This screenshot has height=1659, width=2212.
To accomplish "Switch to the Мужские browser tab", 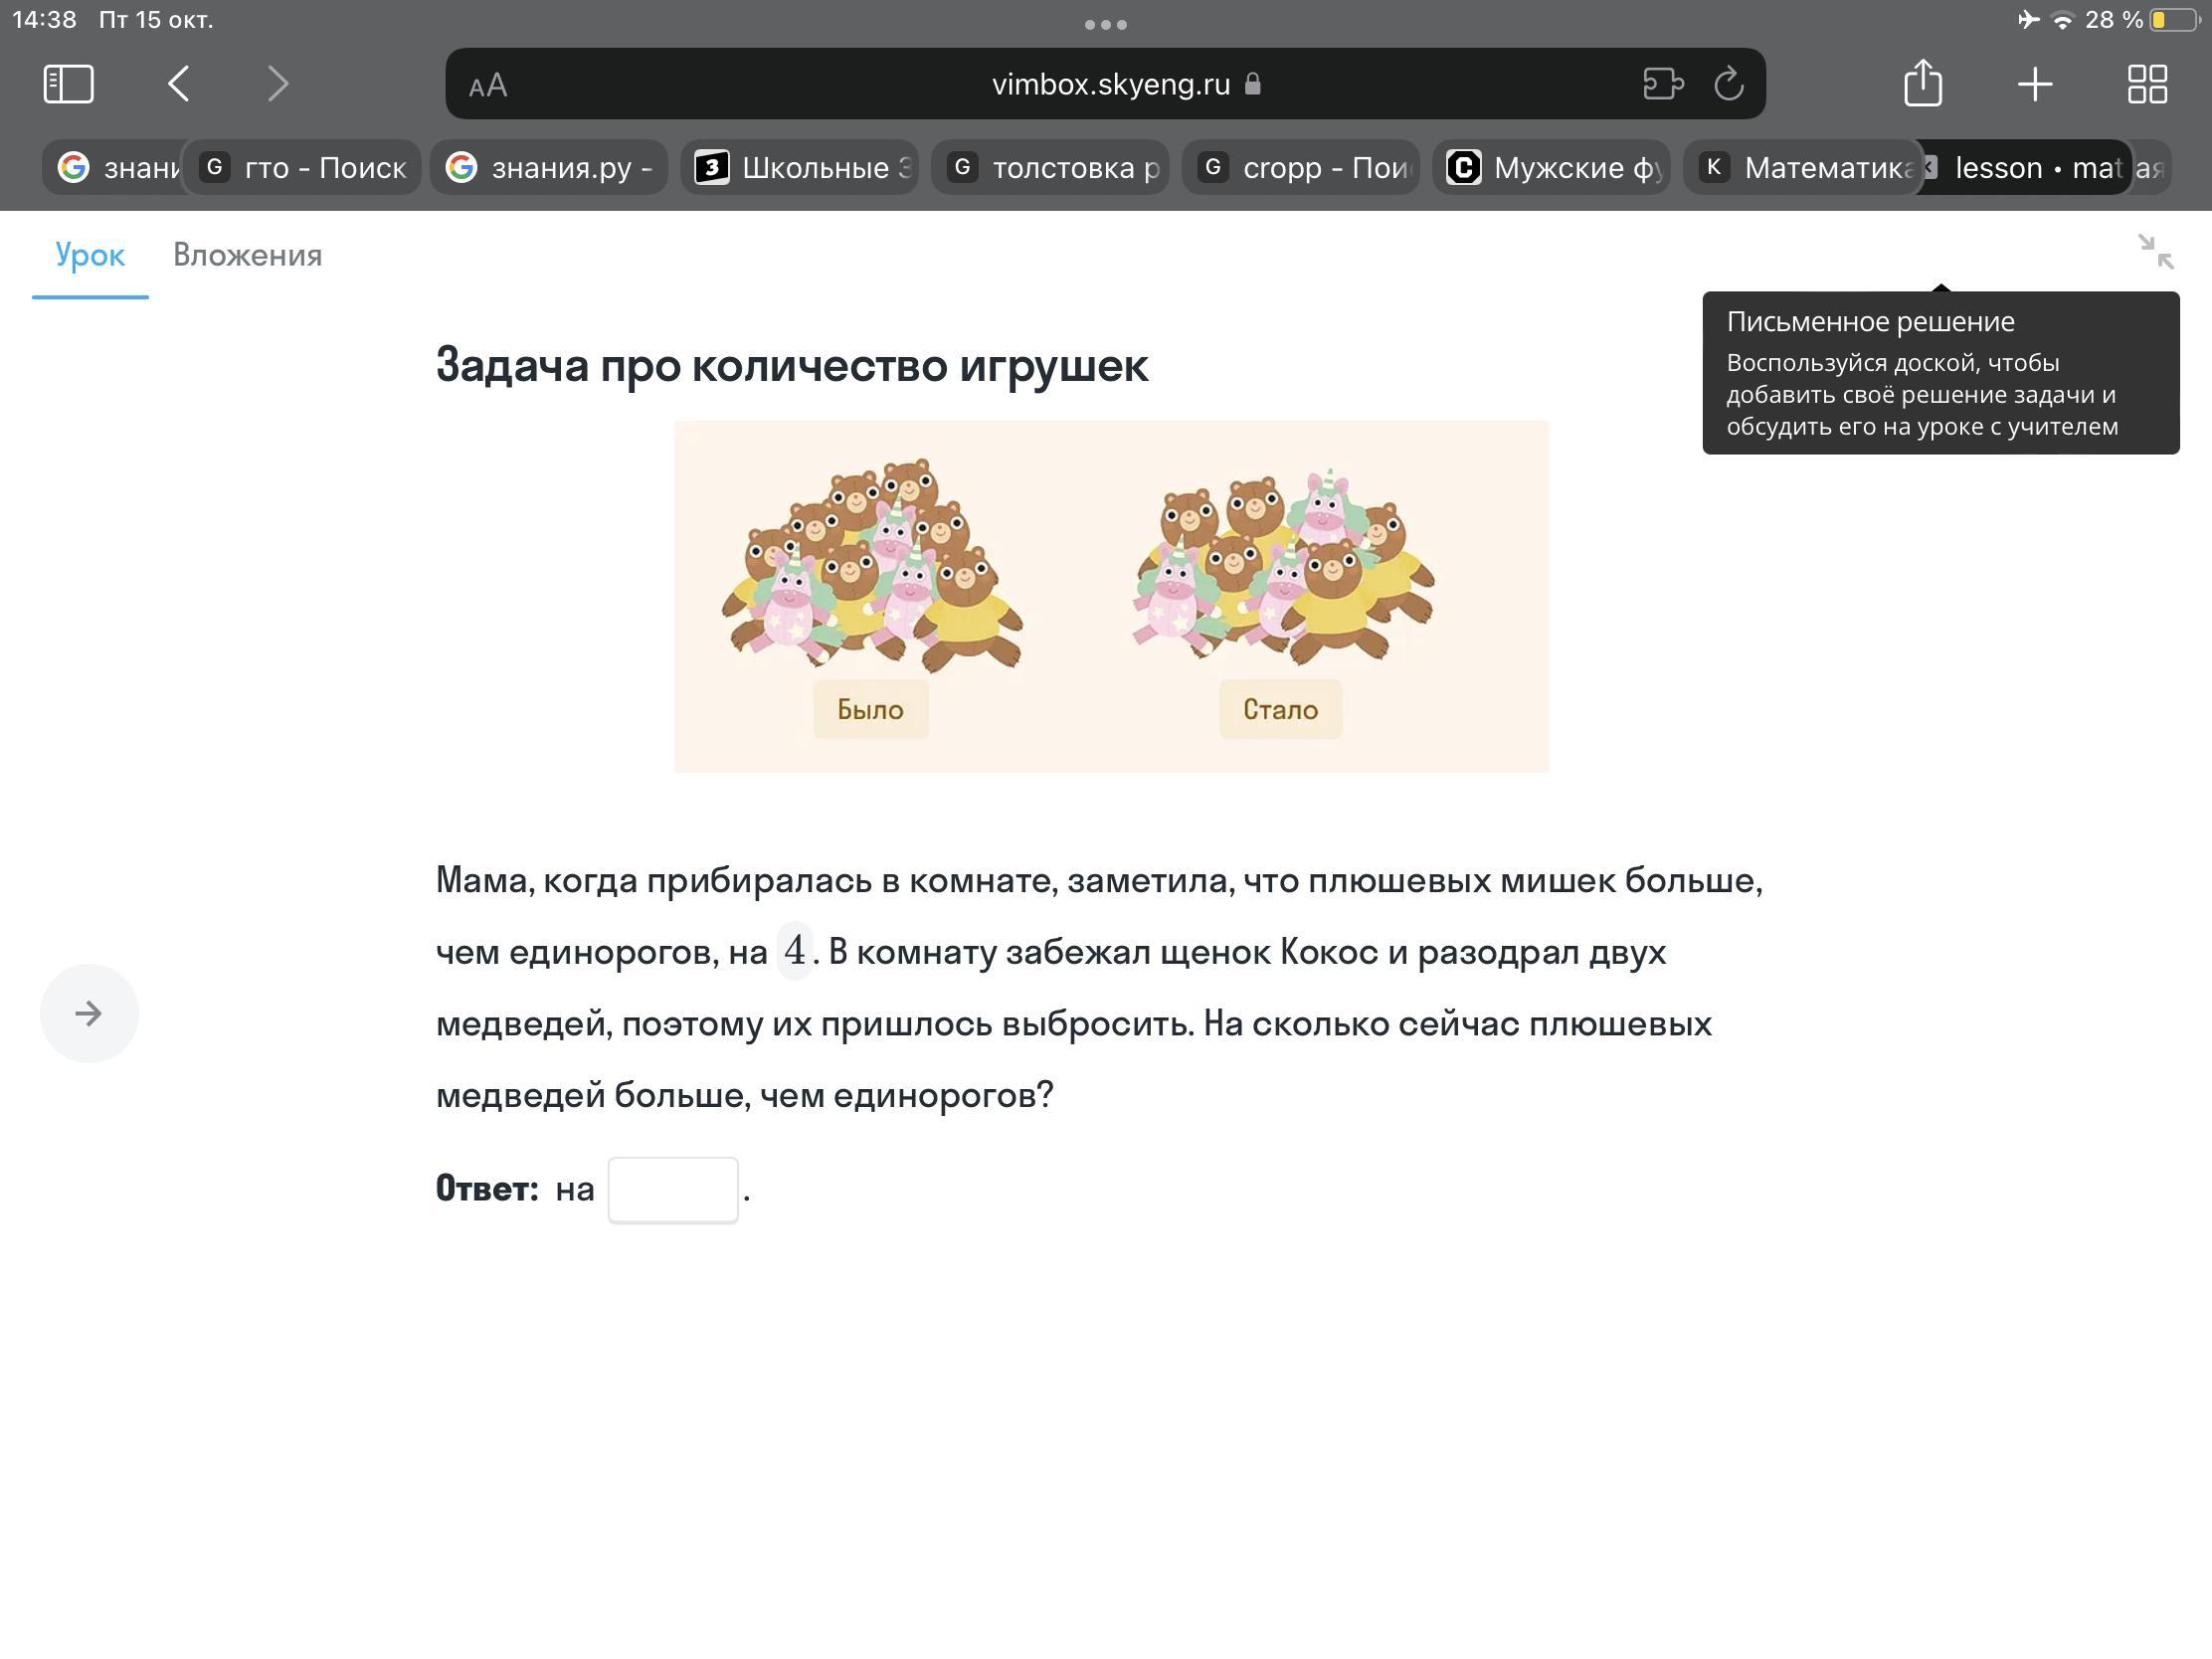I will [1552, 168].
